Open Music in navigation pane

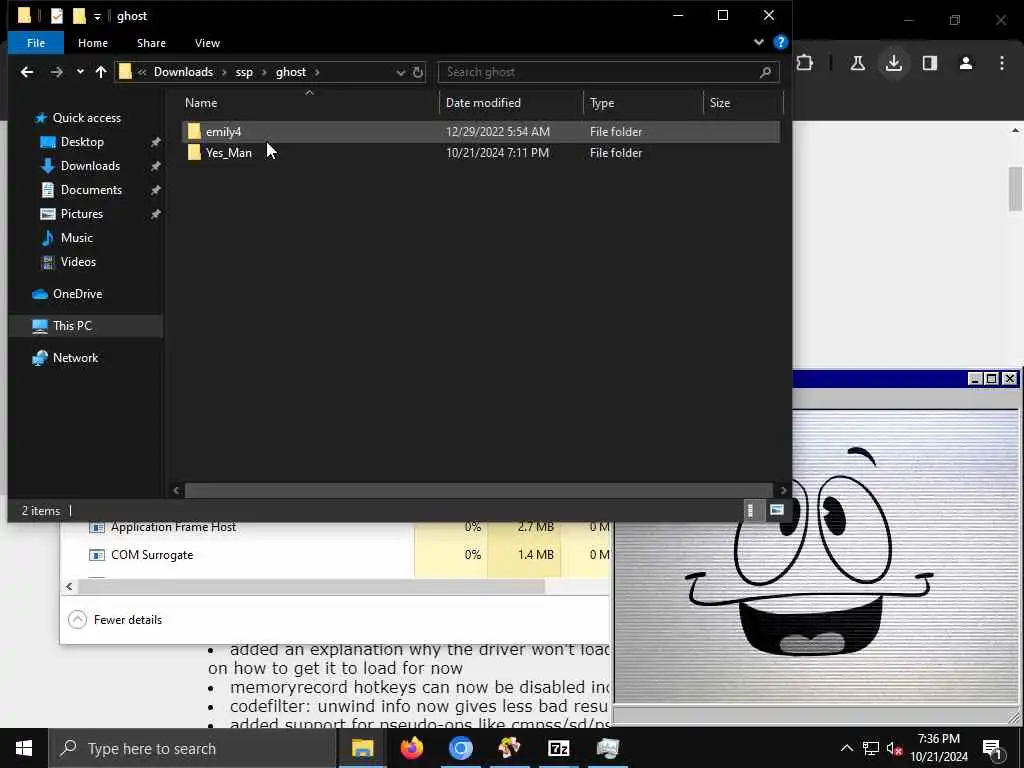(76, 238)
